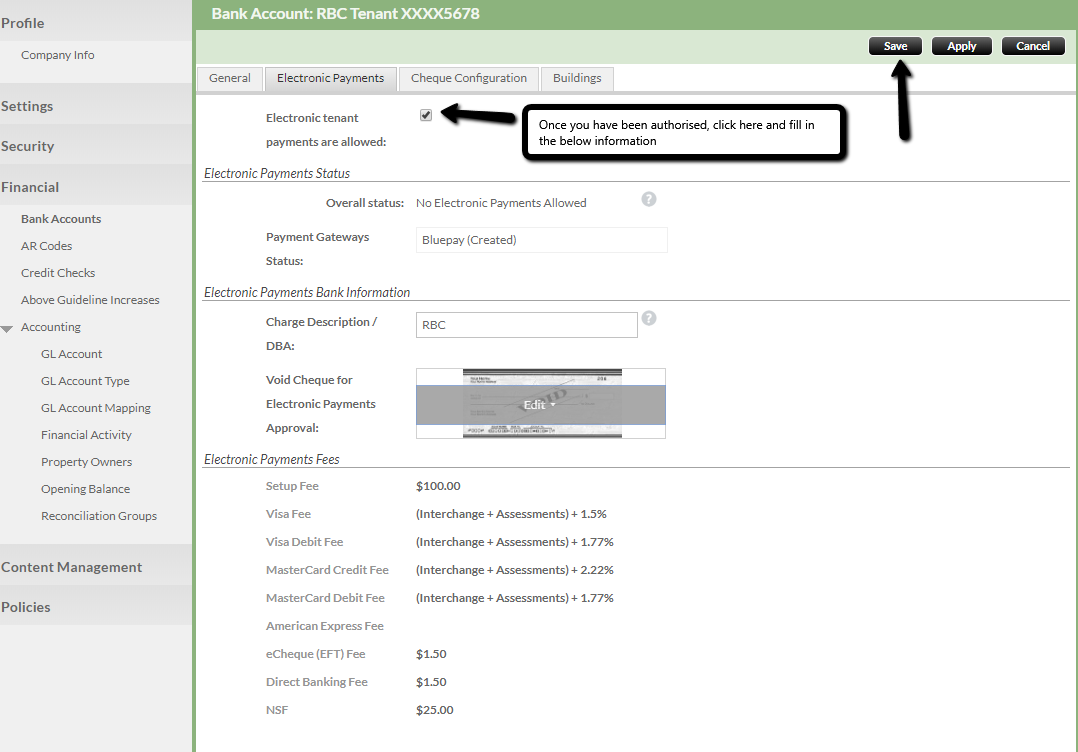
Task: Toggle Electronic tenant payments allowed checkbox
Action: coord(426,115)
